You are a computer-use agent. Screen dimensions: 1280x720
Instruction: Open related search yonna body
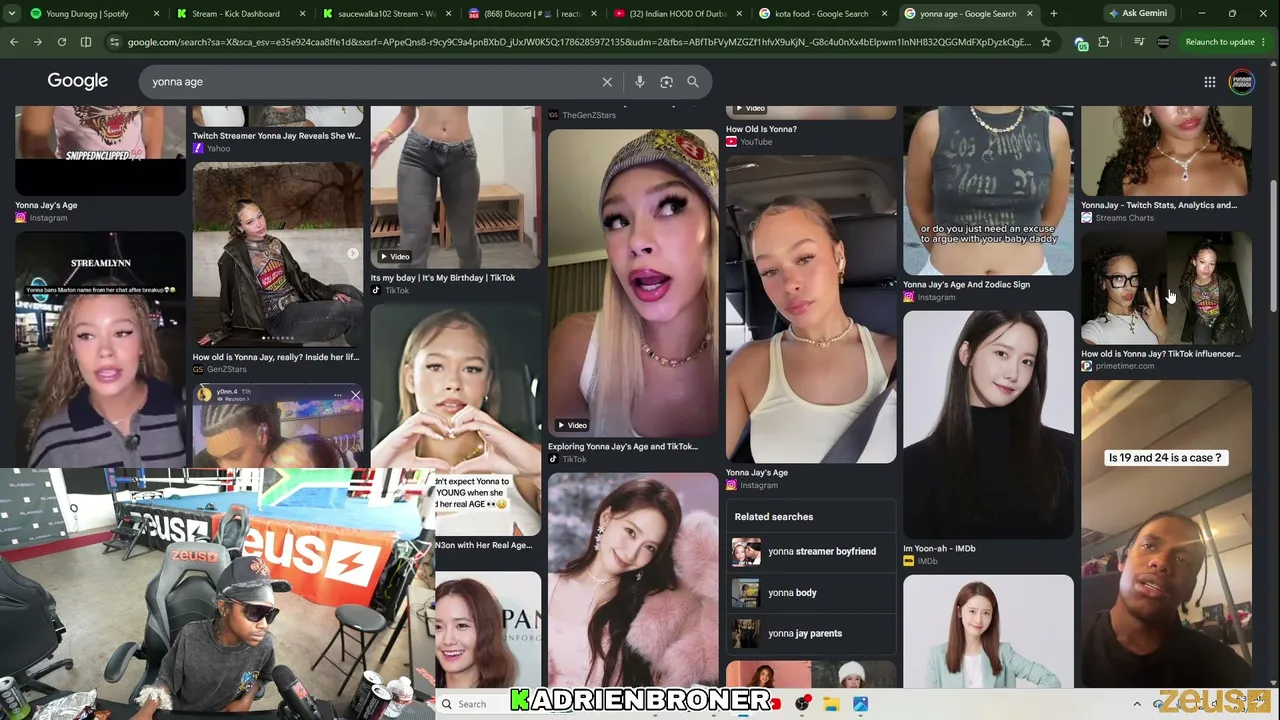[811, 592]
